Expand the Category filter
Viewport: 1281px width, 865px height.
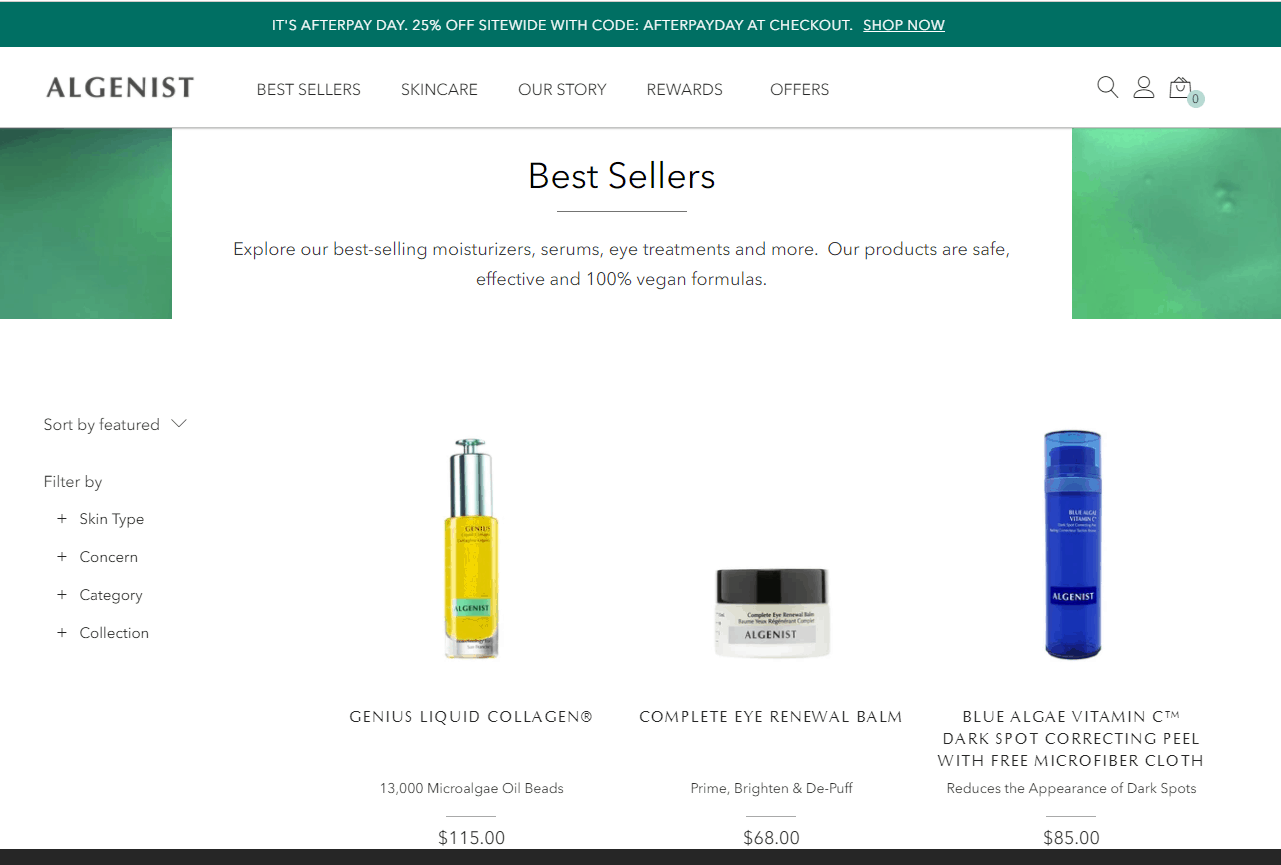[99, 595]
